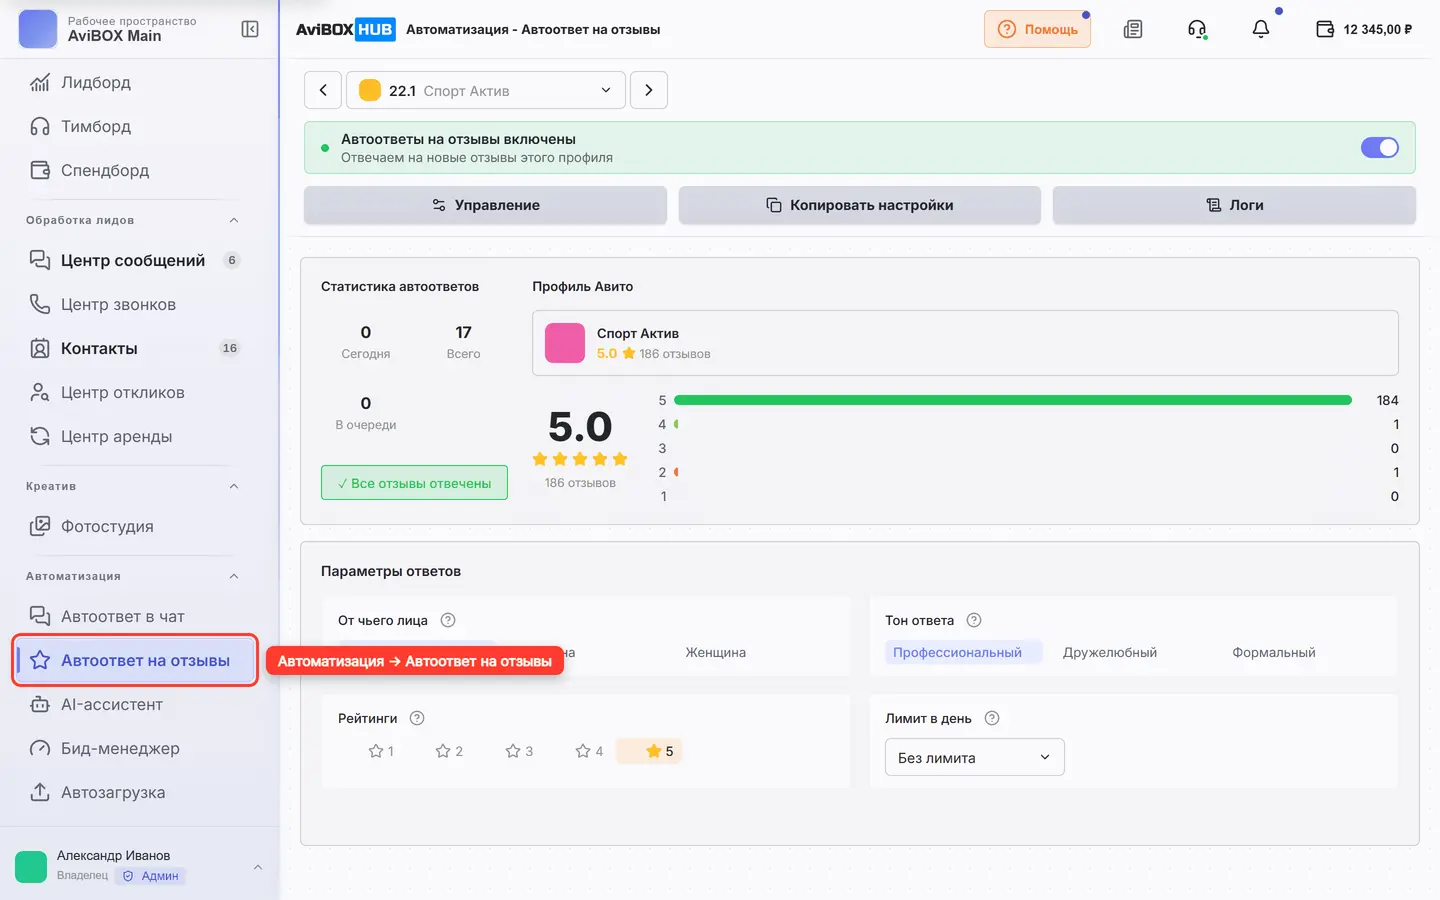This screenshot has width=1440, height=900.
Task: Click Копировать настройки
Action: pyautogui.click(x=859, y=205)
